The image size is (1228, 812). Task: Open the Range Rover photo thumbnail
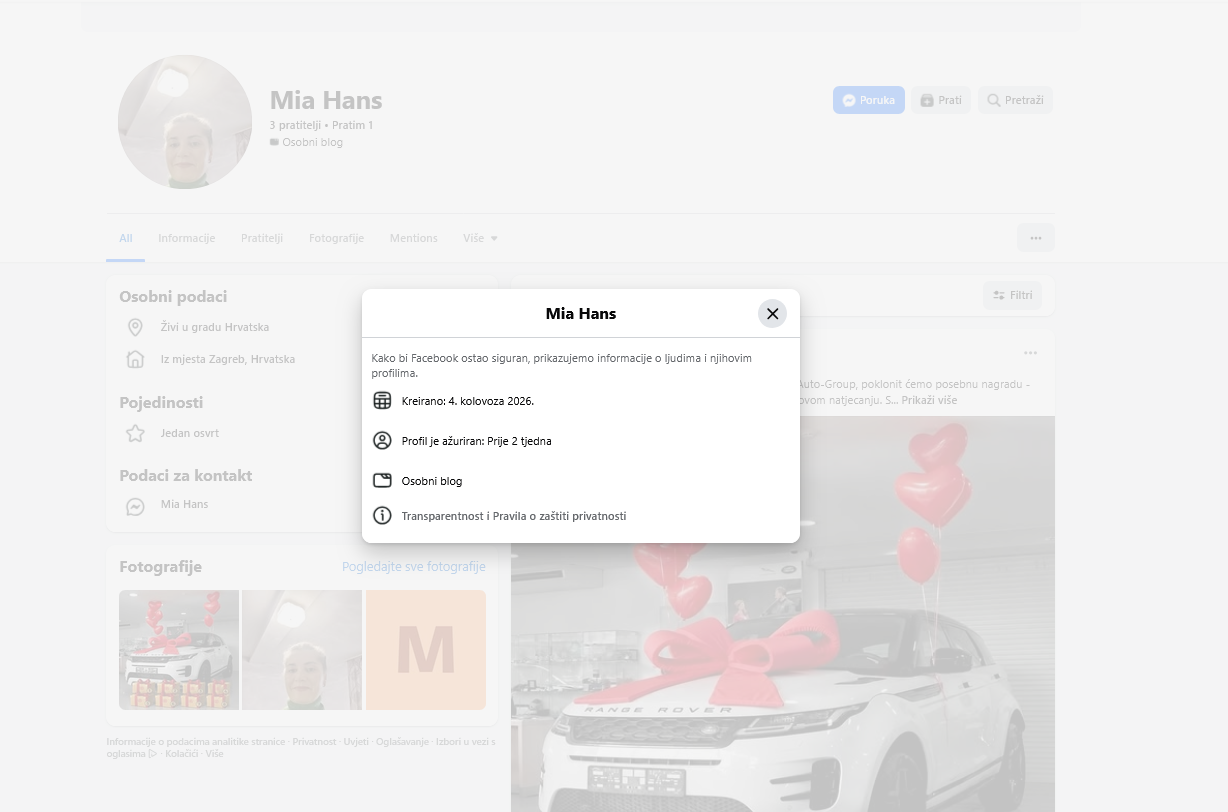coord(179,650)
